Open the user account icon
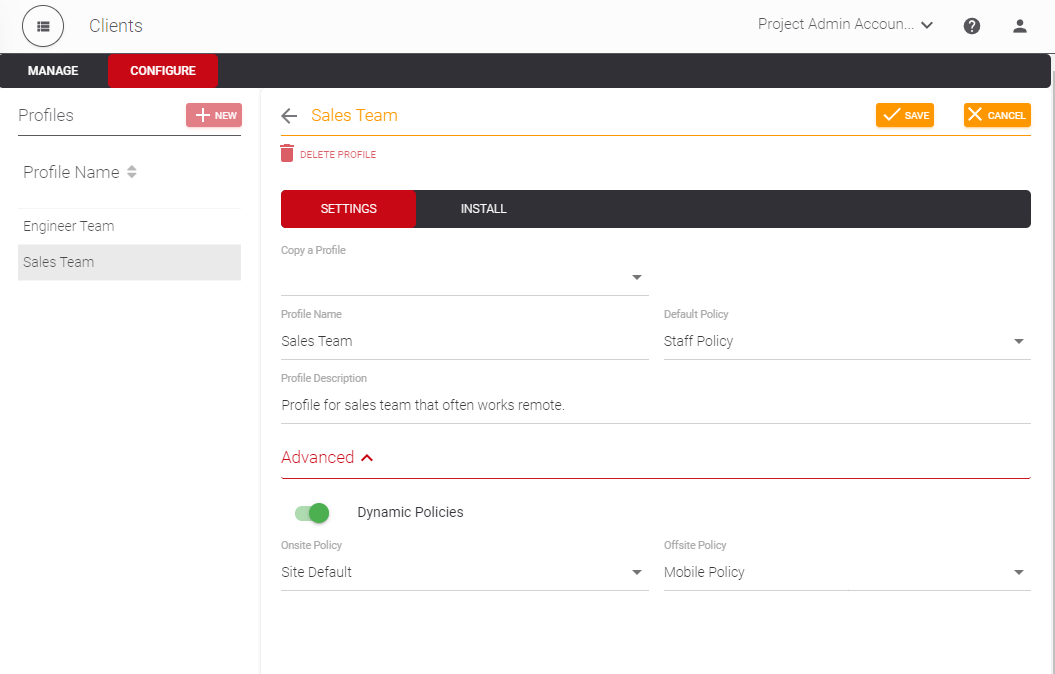This screenshot has height=674, width=1055. click(x=1019, y=25)
